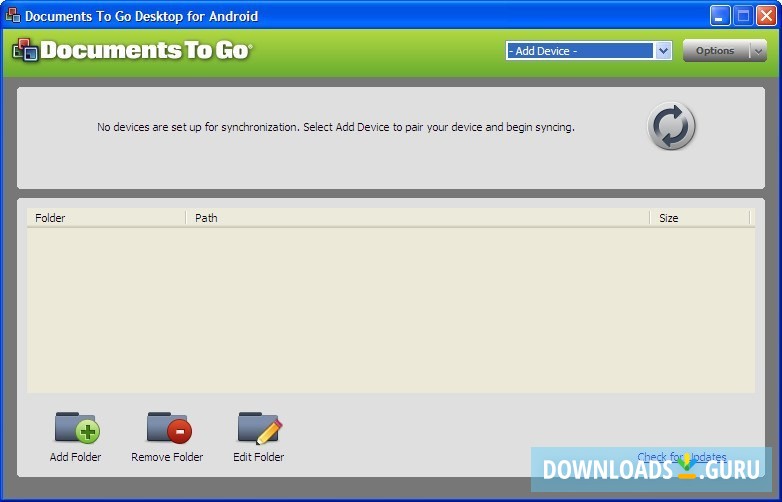Close the Documents To Go window
Image resolution: width=782 pixels, height=502 pixels.
pyautogui.click(x=766, y=16)
